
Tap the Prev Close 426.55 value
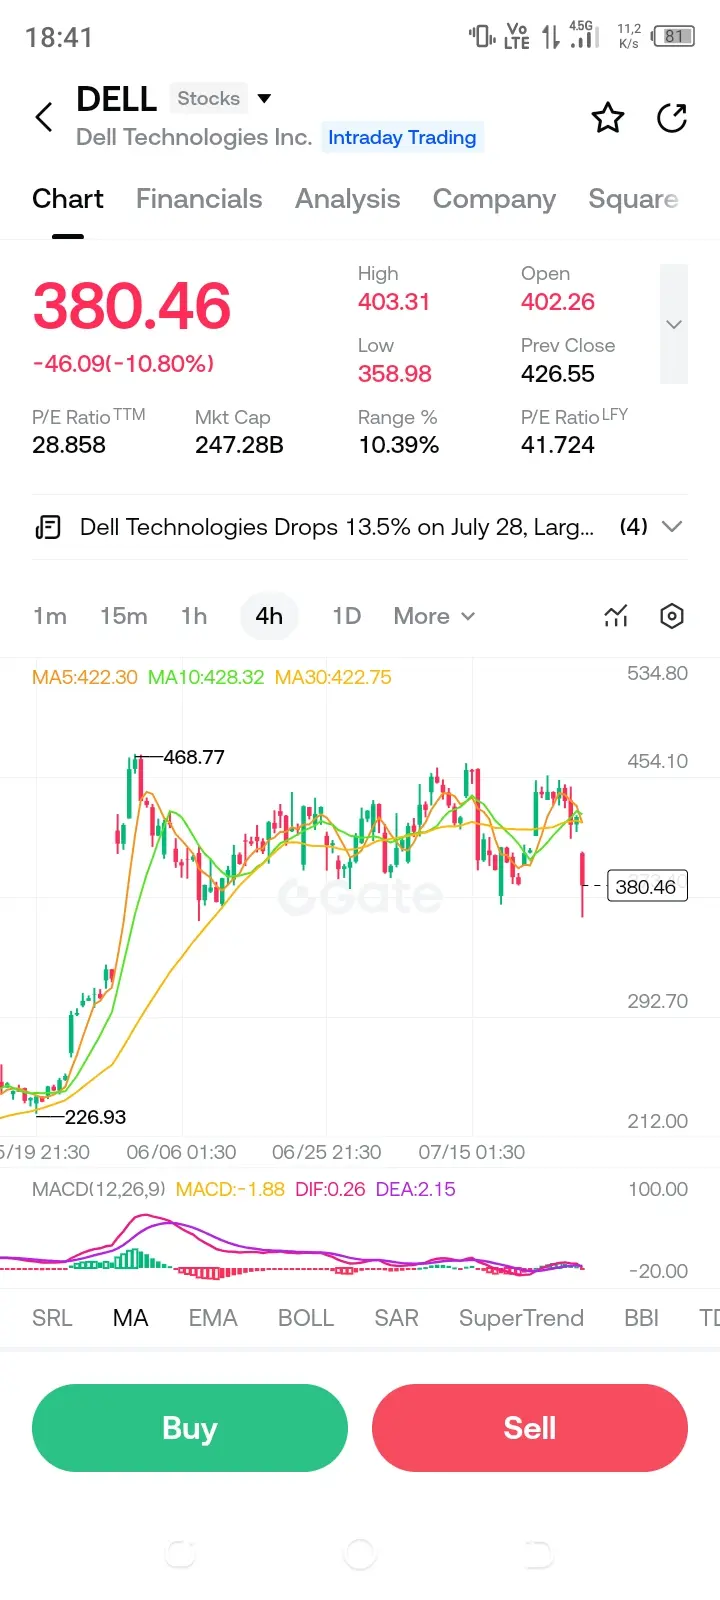tap(558, 374)
